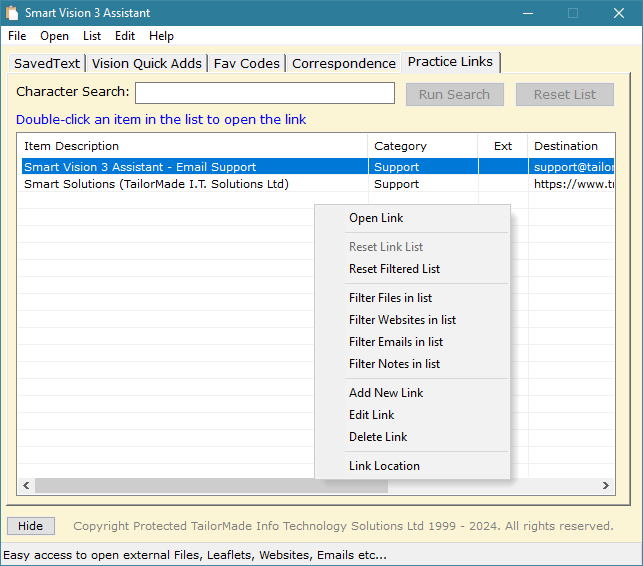Click the Run Search button

(x=454, y=94)
